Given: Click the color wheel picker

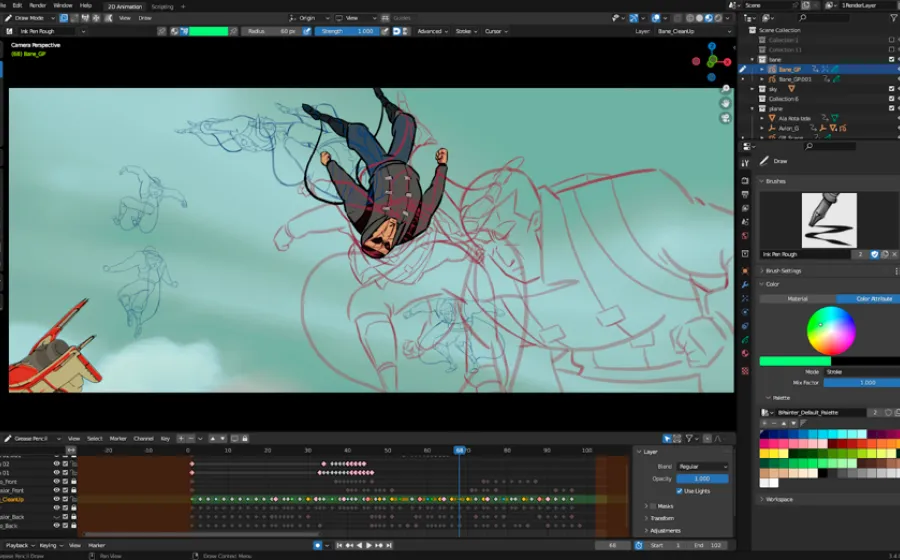Looking at the screenshot, I should pyautogui.click(x=831, y=331).
